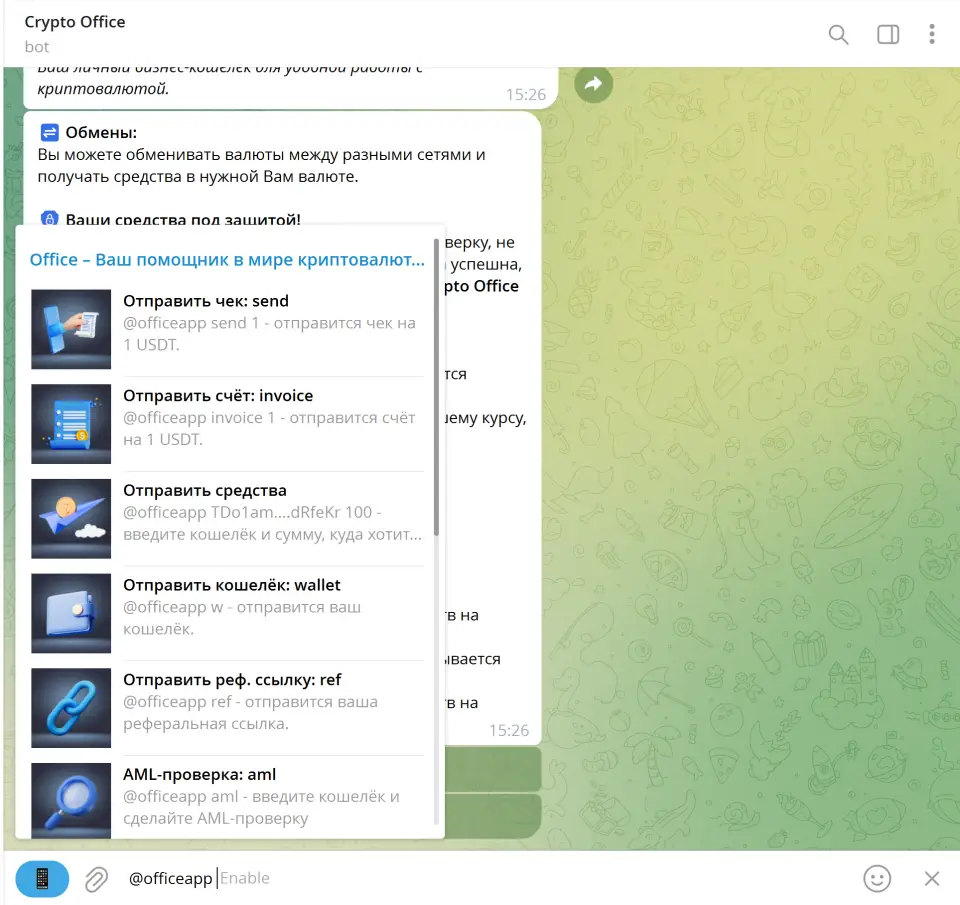
Task: Click the paper plane funds thumbnail
Action: (x=71, y=519)
